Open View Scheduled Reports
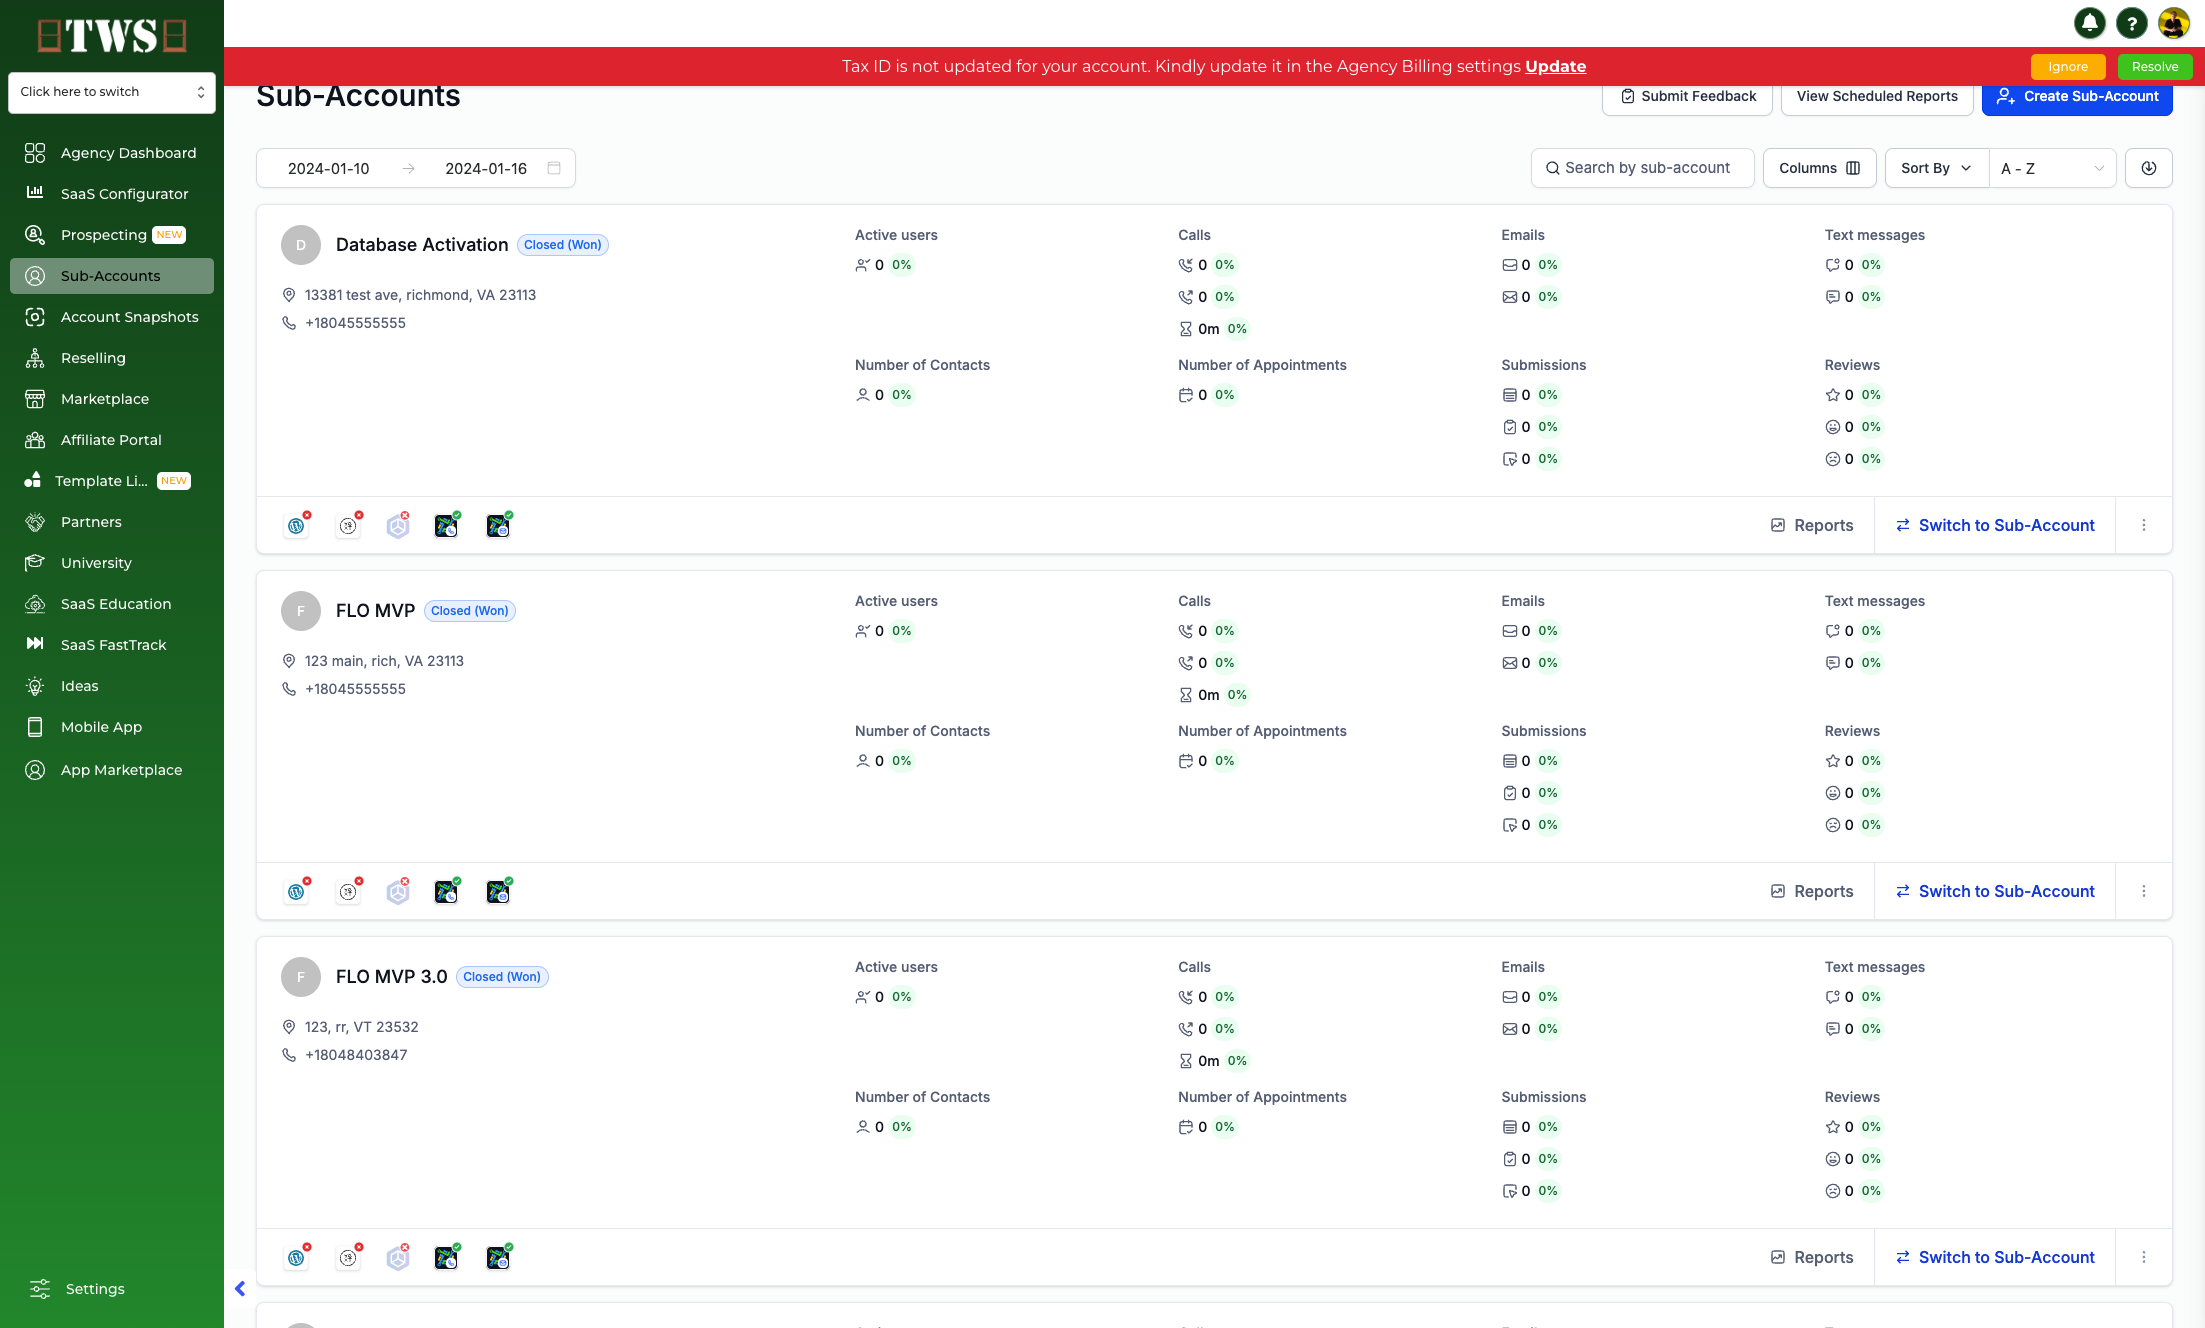2205x1328 pixels. click(x=1877, y=97)
